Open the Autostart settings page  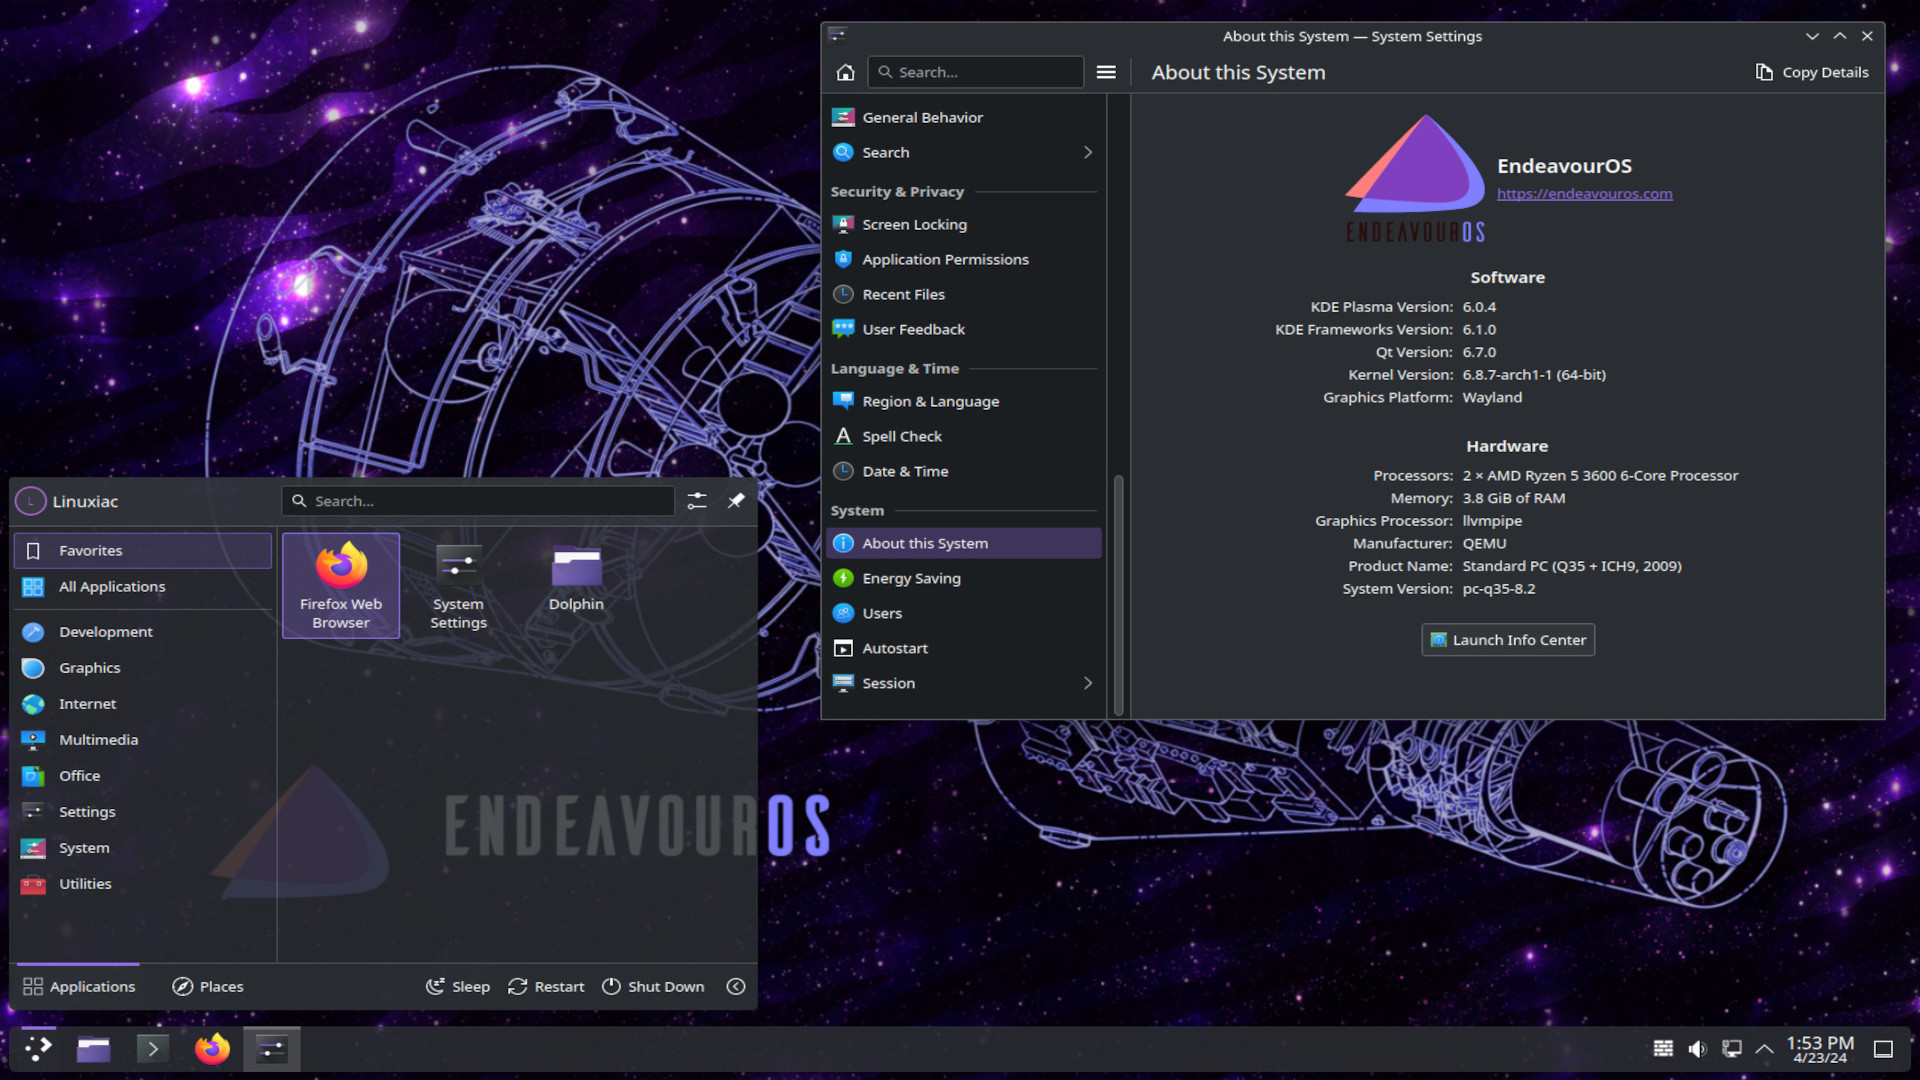pos(895,648)
